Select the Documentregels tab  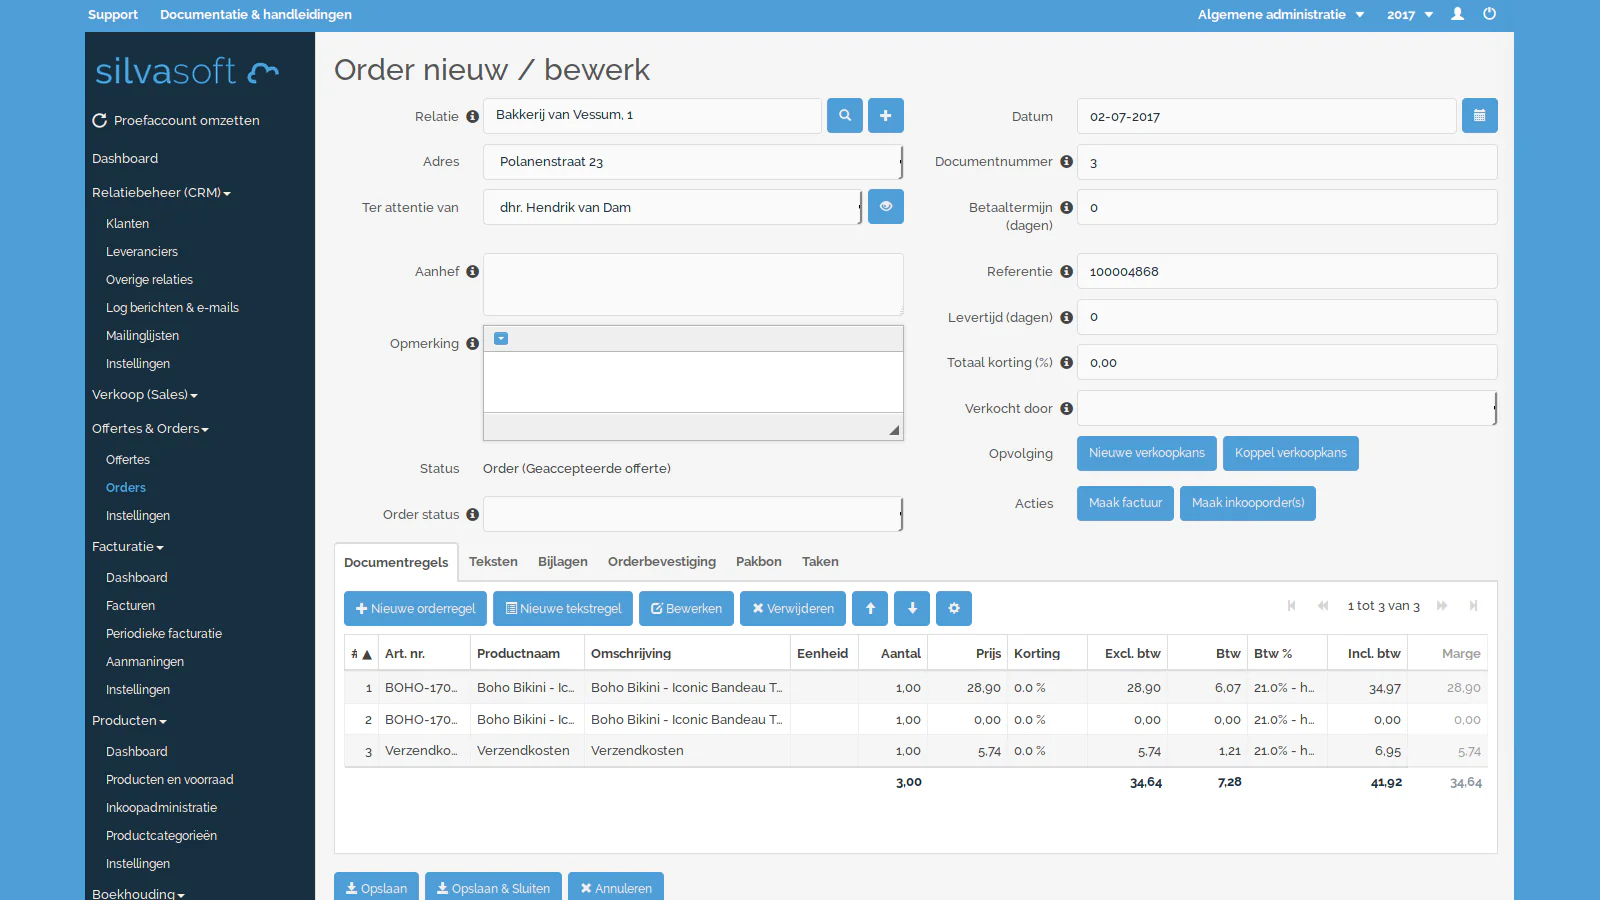(396, 562)
